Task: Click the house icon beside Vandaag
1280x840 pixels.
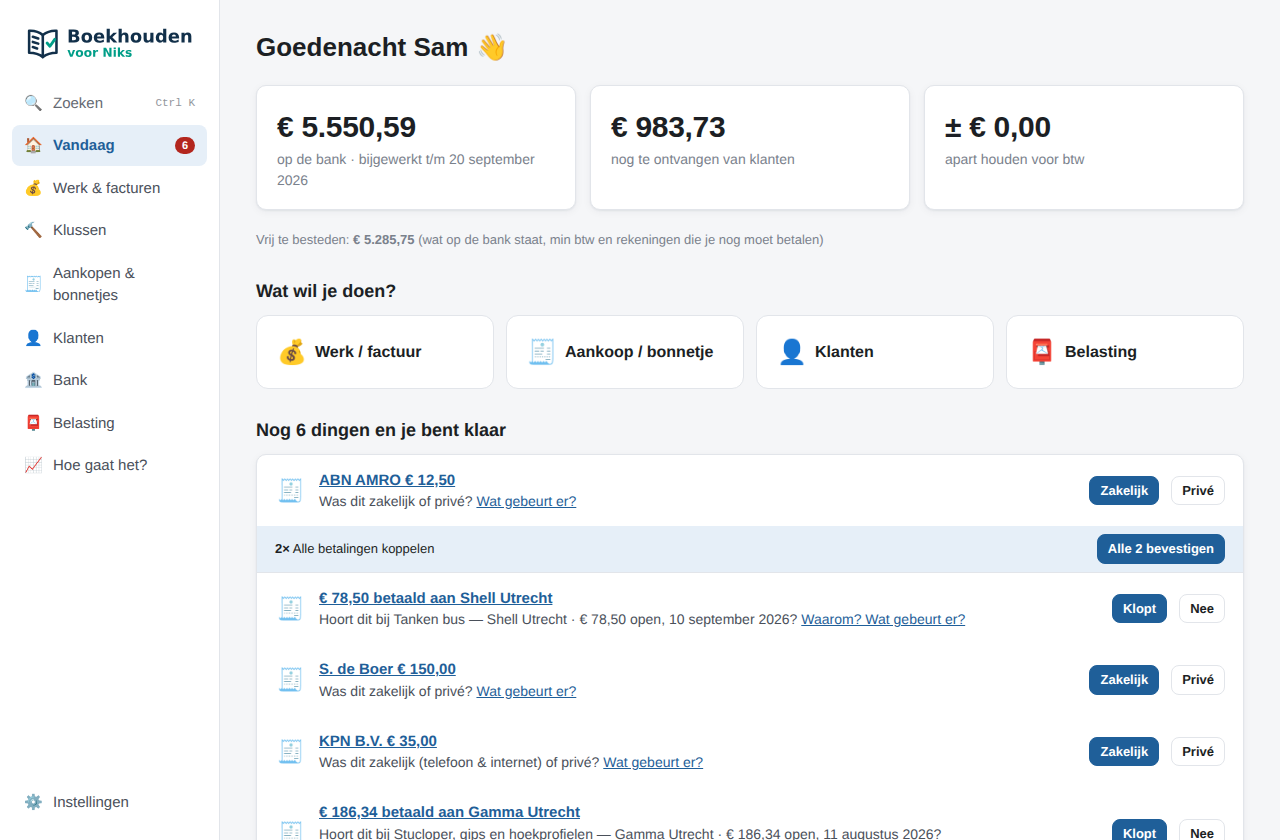Action: 33,145
